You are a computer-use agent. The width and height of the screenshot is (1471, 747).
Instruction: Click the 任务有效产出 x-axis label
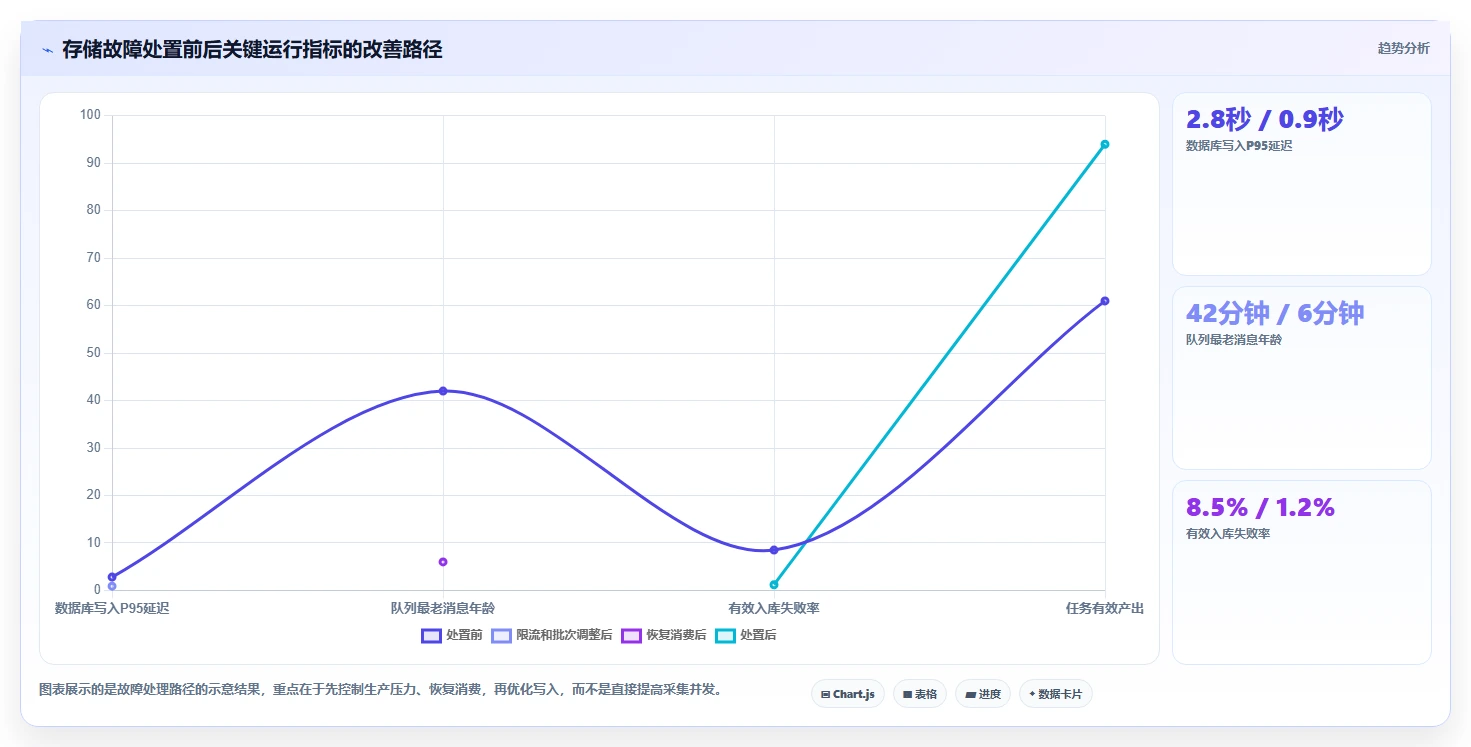point(1105,608)
